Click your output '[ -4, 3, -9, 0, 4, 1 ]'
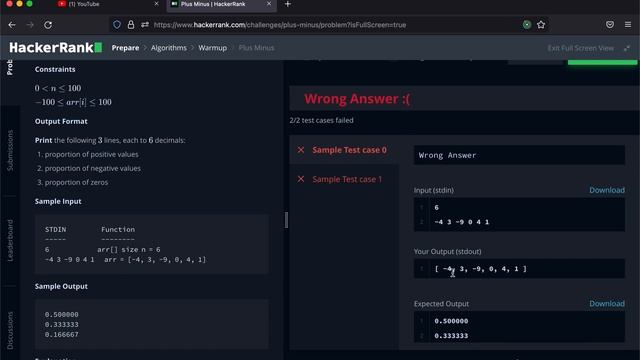Screen dimensions: 640x360 (x=480, y=269)
